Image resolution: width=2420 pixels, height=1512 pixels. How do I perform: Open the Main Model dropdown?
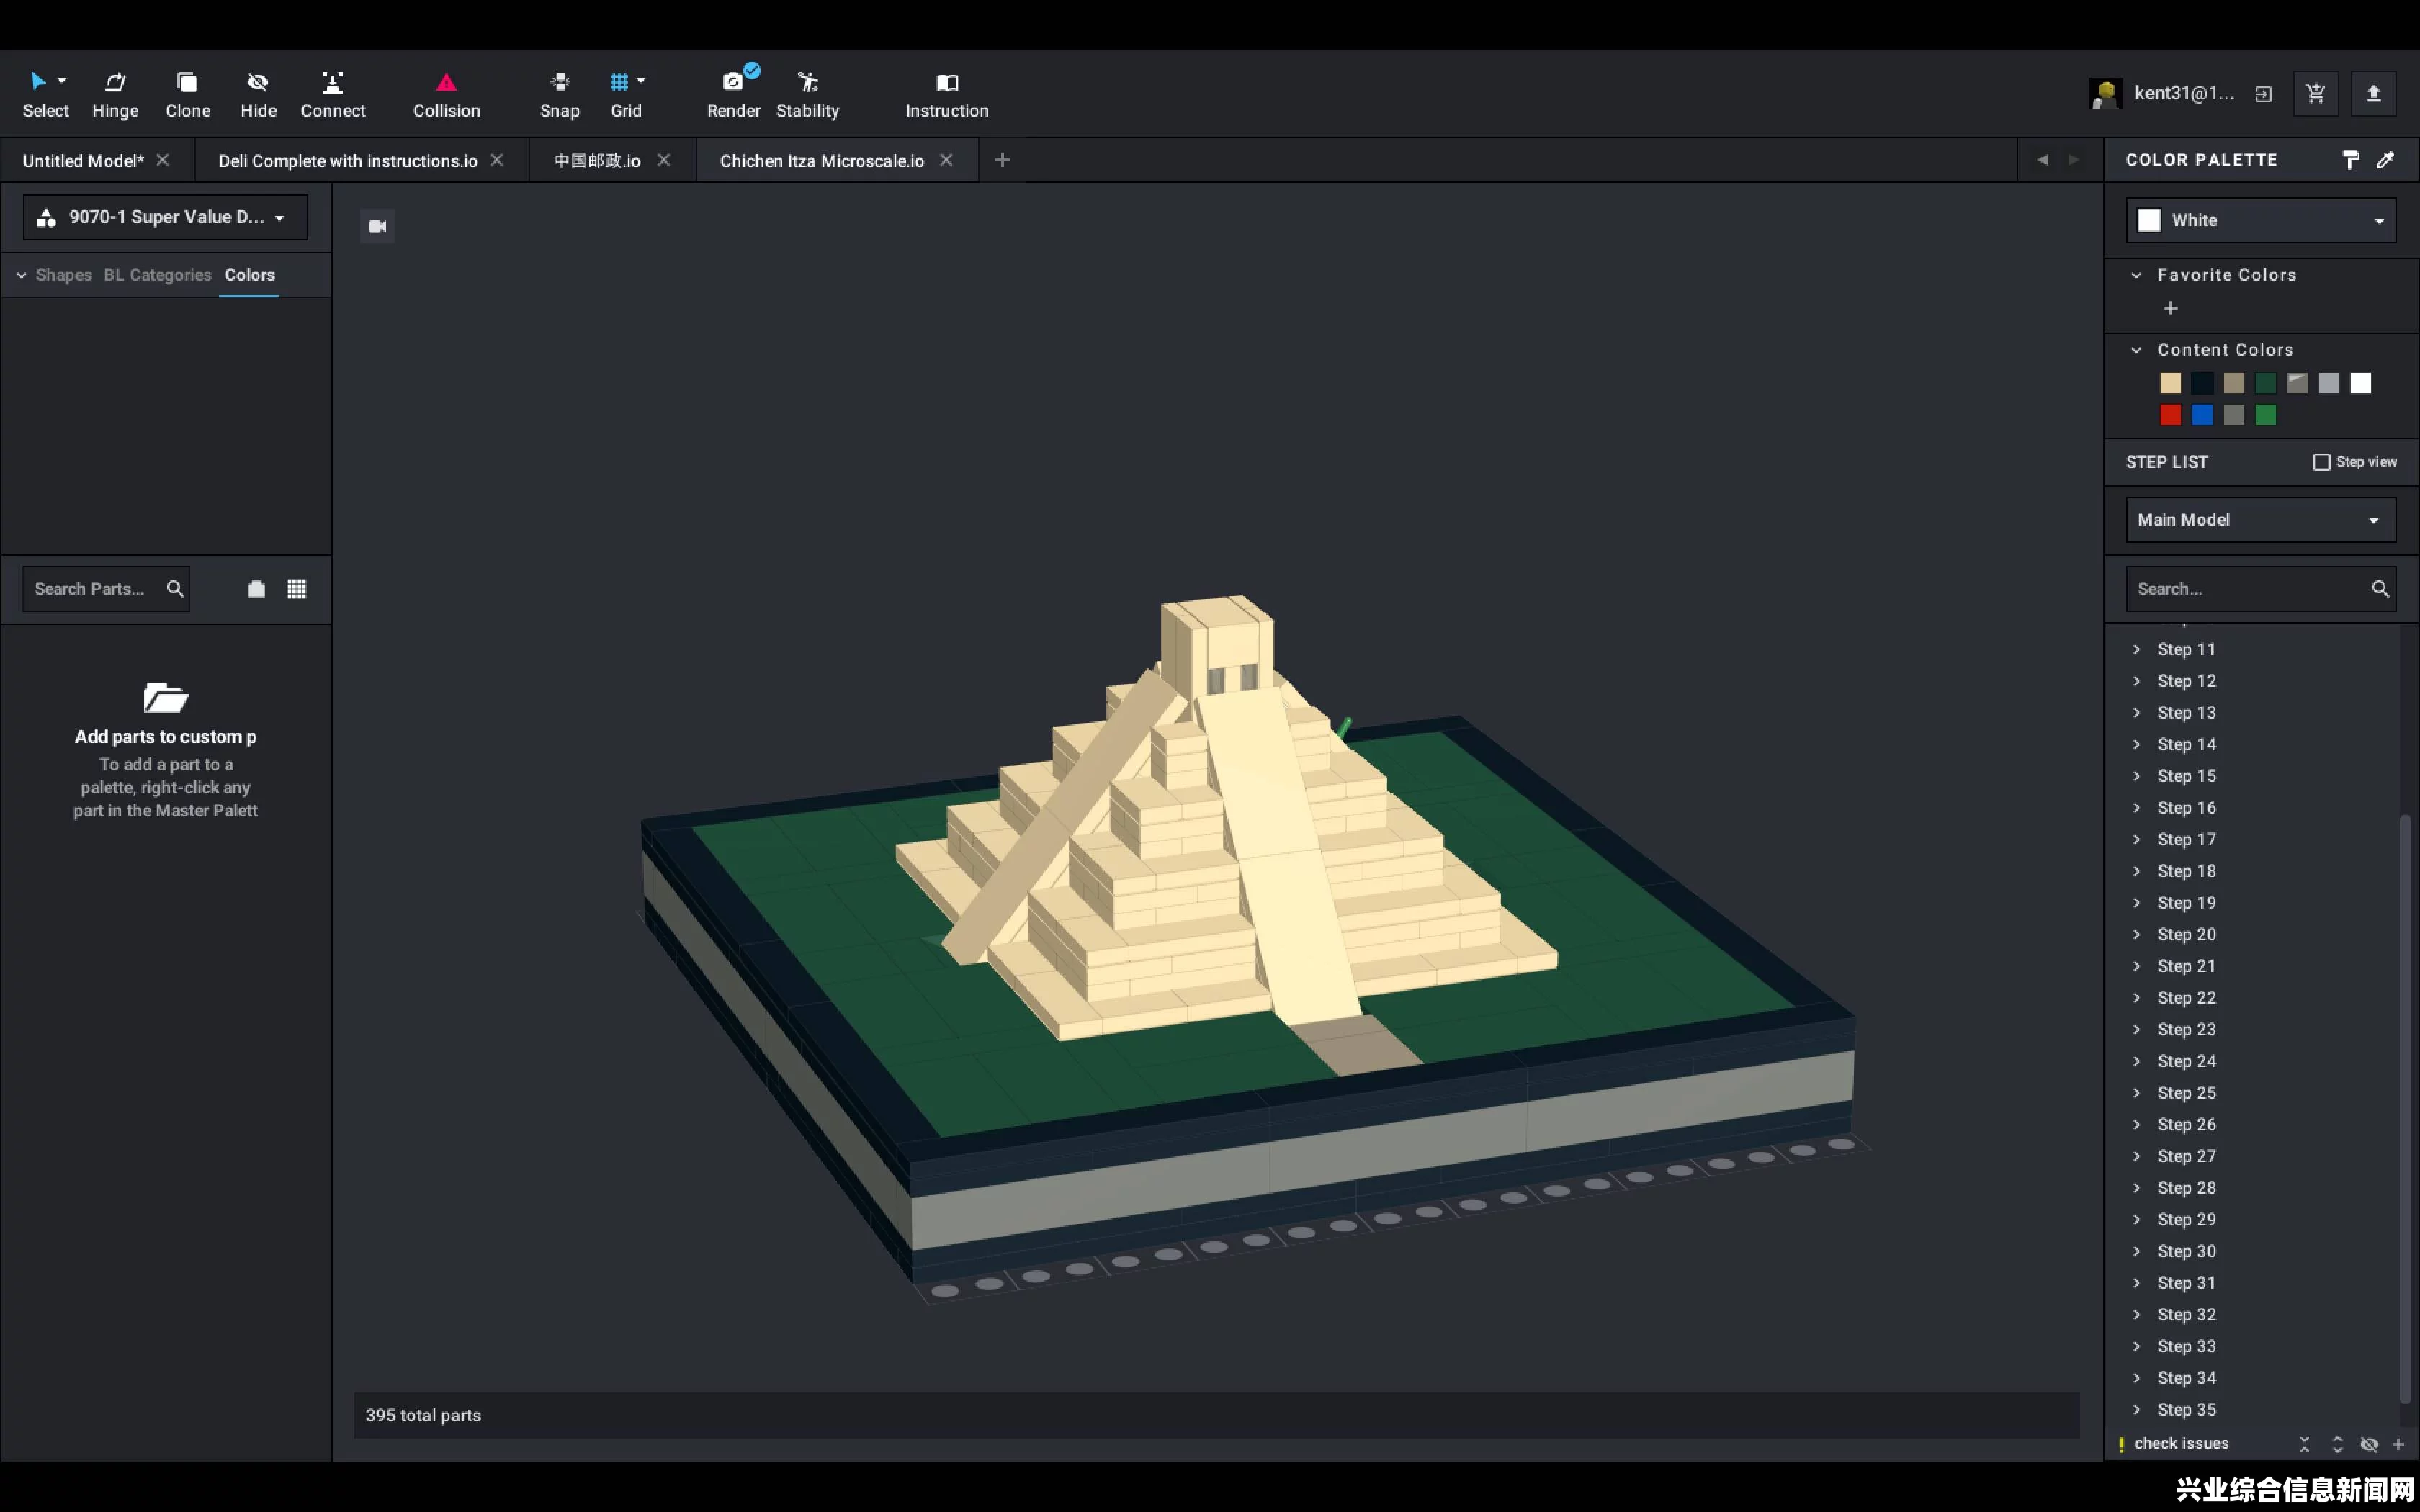[x=2260, y=520]
